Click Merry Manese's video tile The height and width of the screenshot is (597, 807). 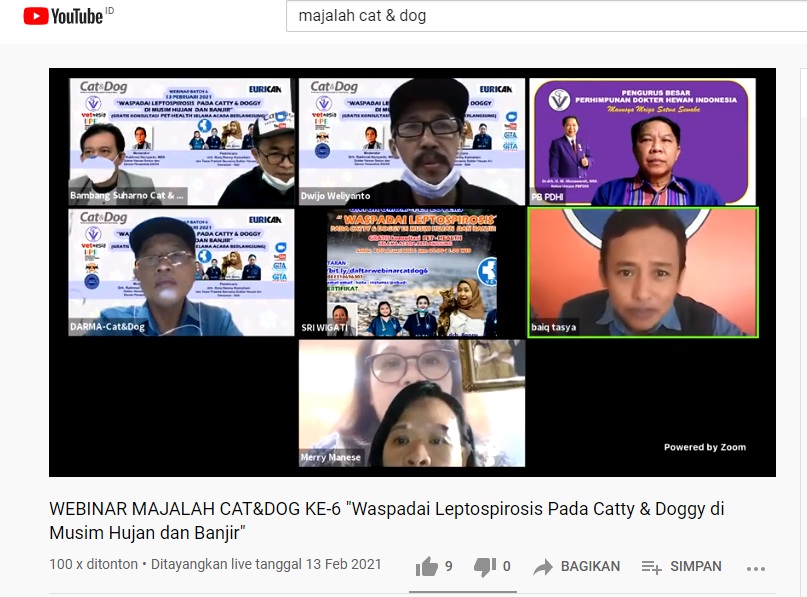point(412,403)
